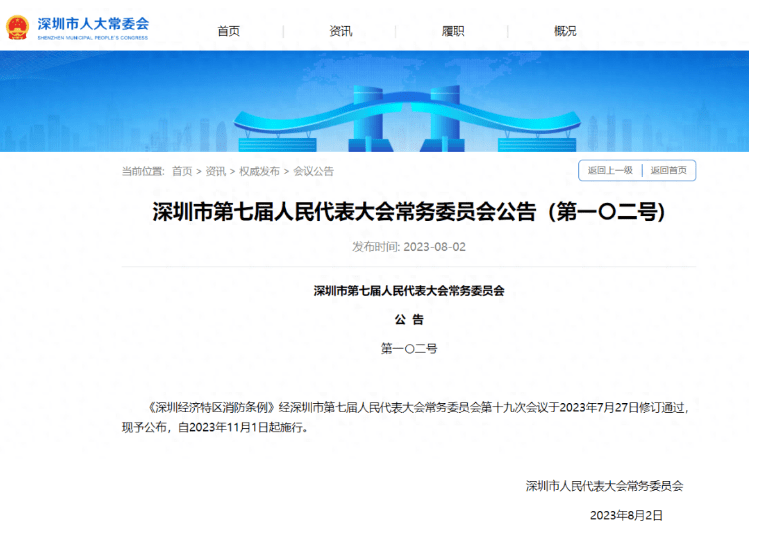Open the 深圳市人大常委会 site title link

point(93,23)
